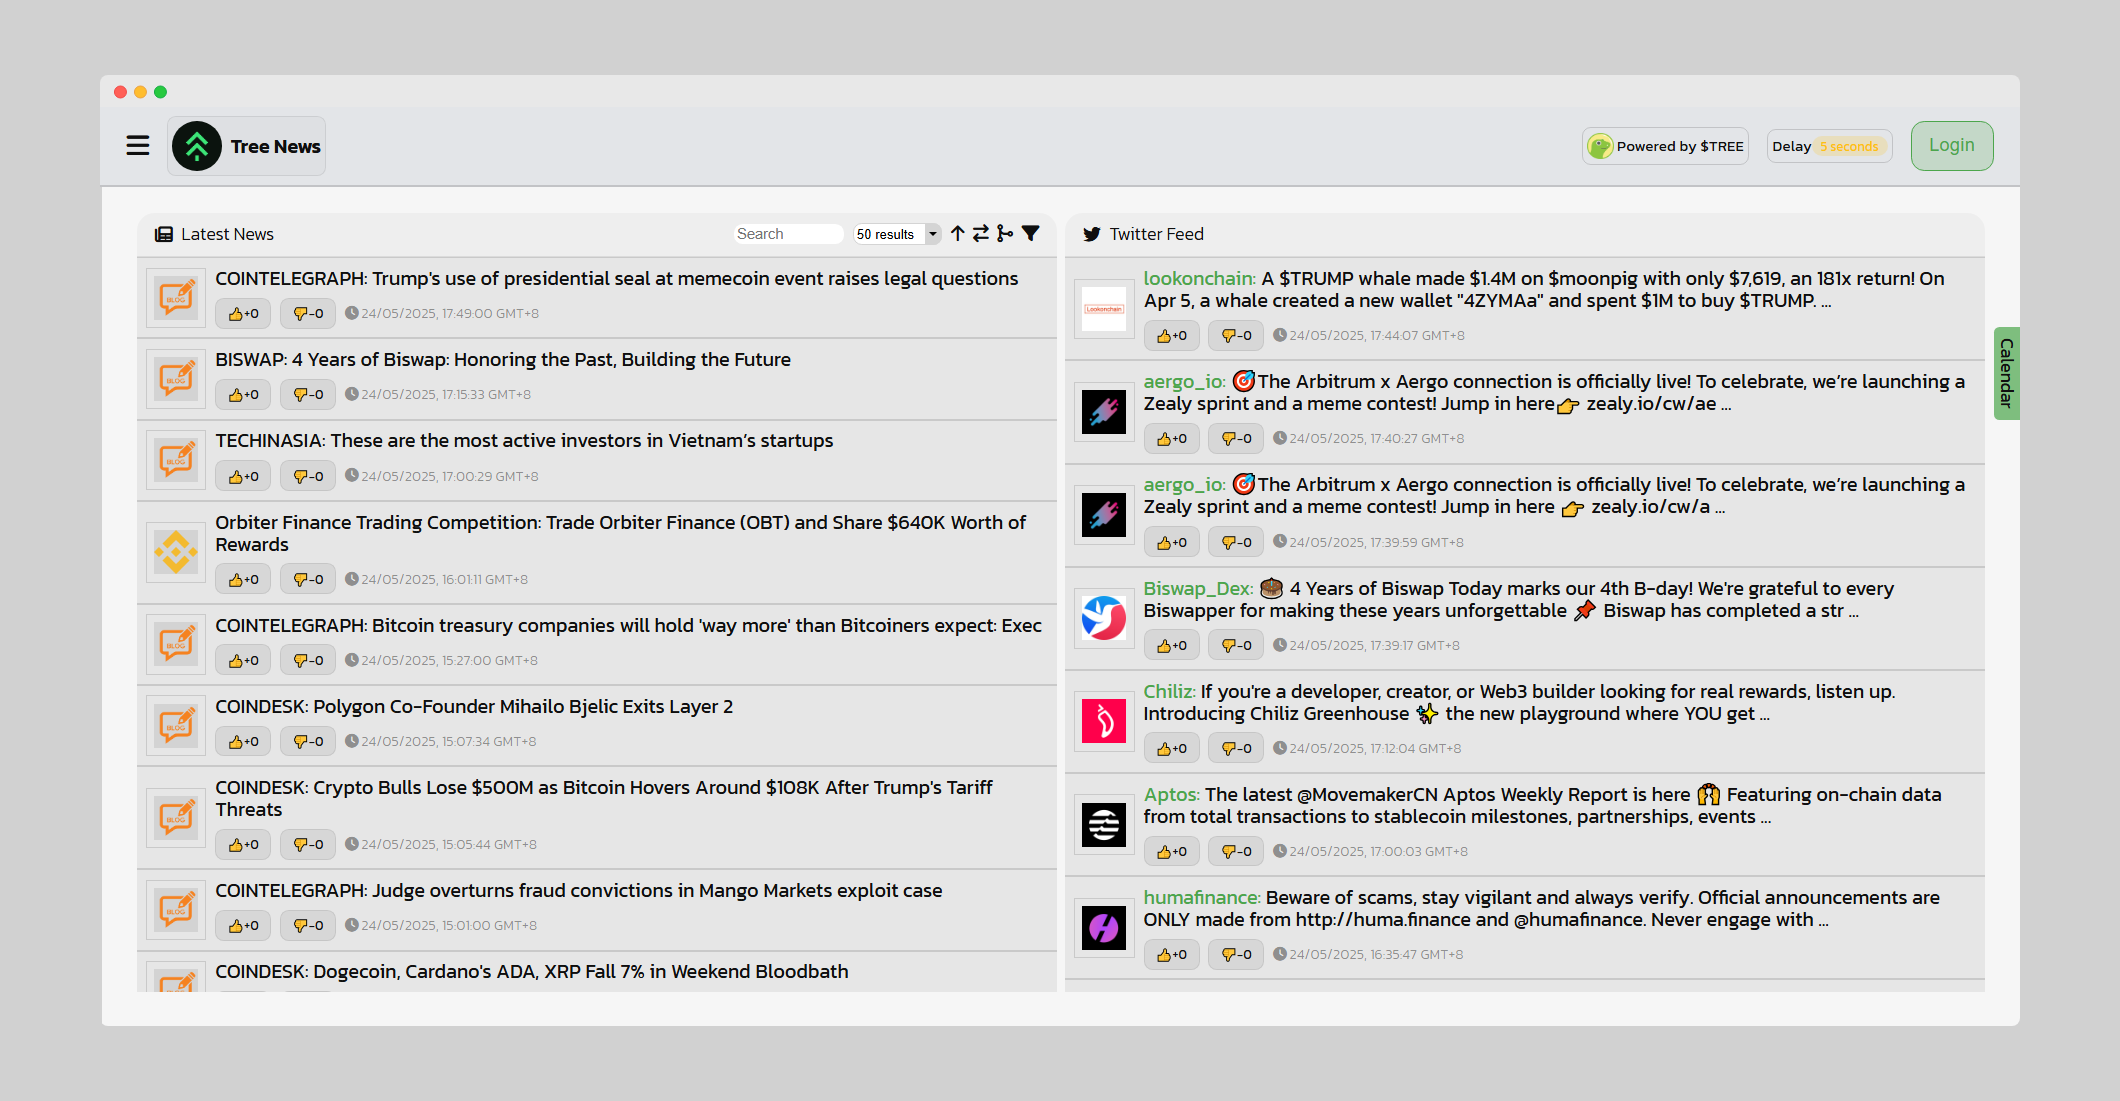Click the Search input field
This screenshot has width=2120, height=1101.
click(788, 234)
